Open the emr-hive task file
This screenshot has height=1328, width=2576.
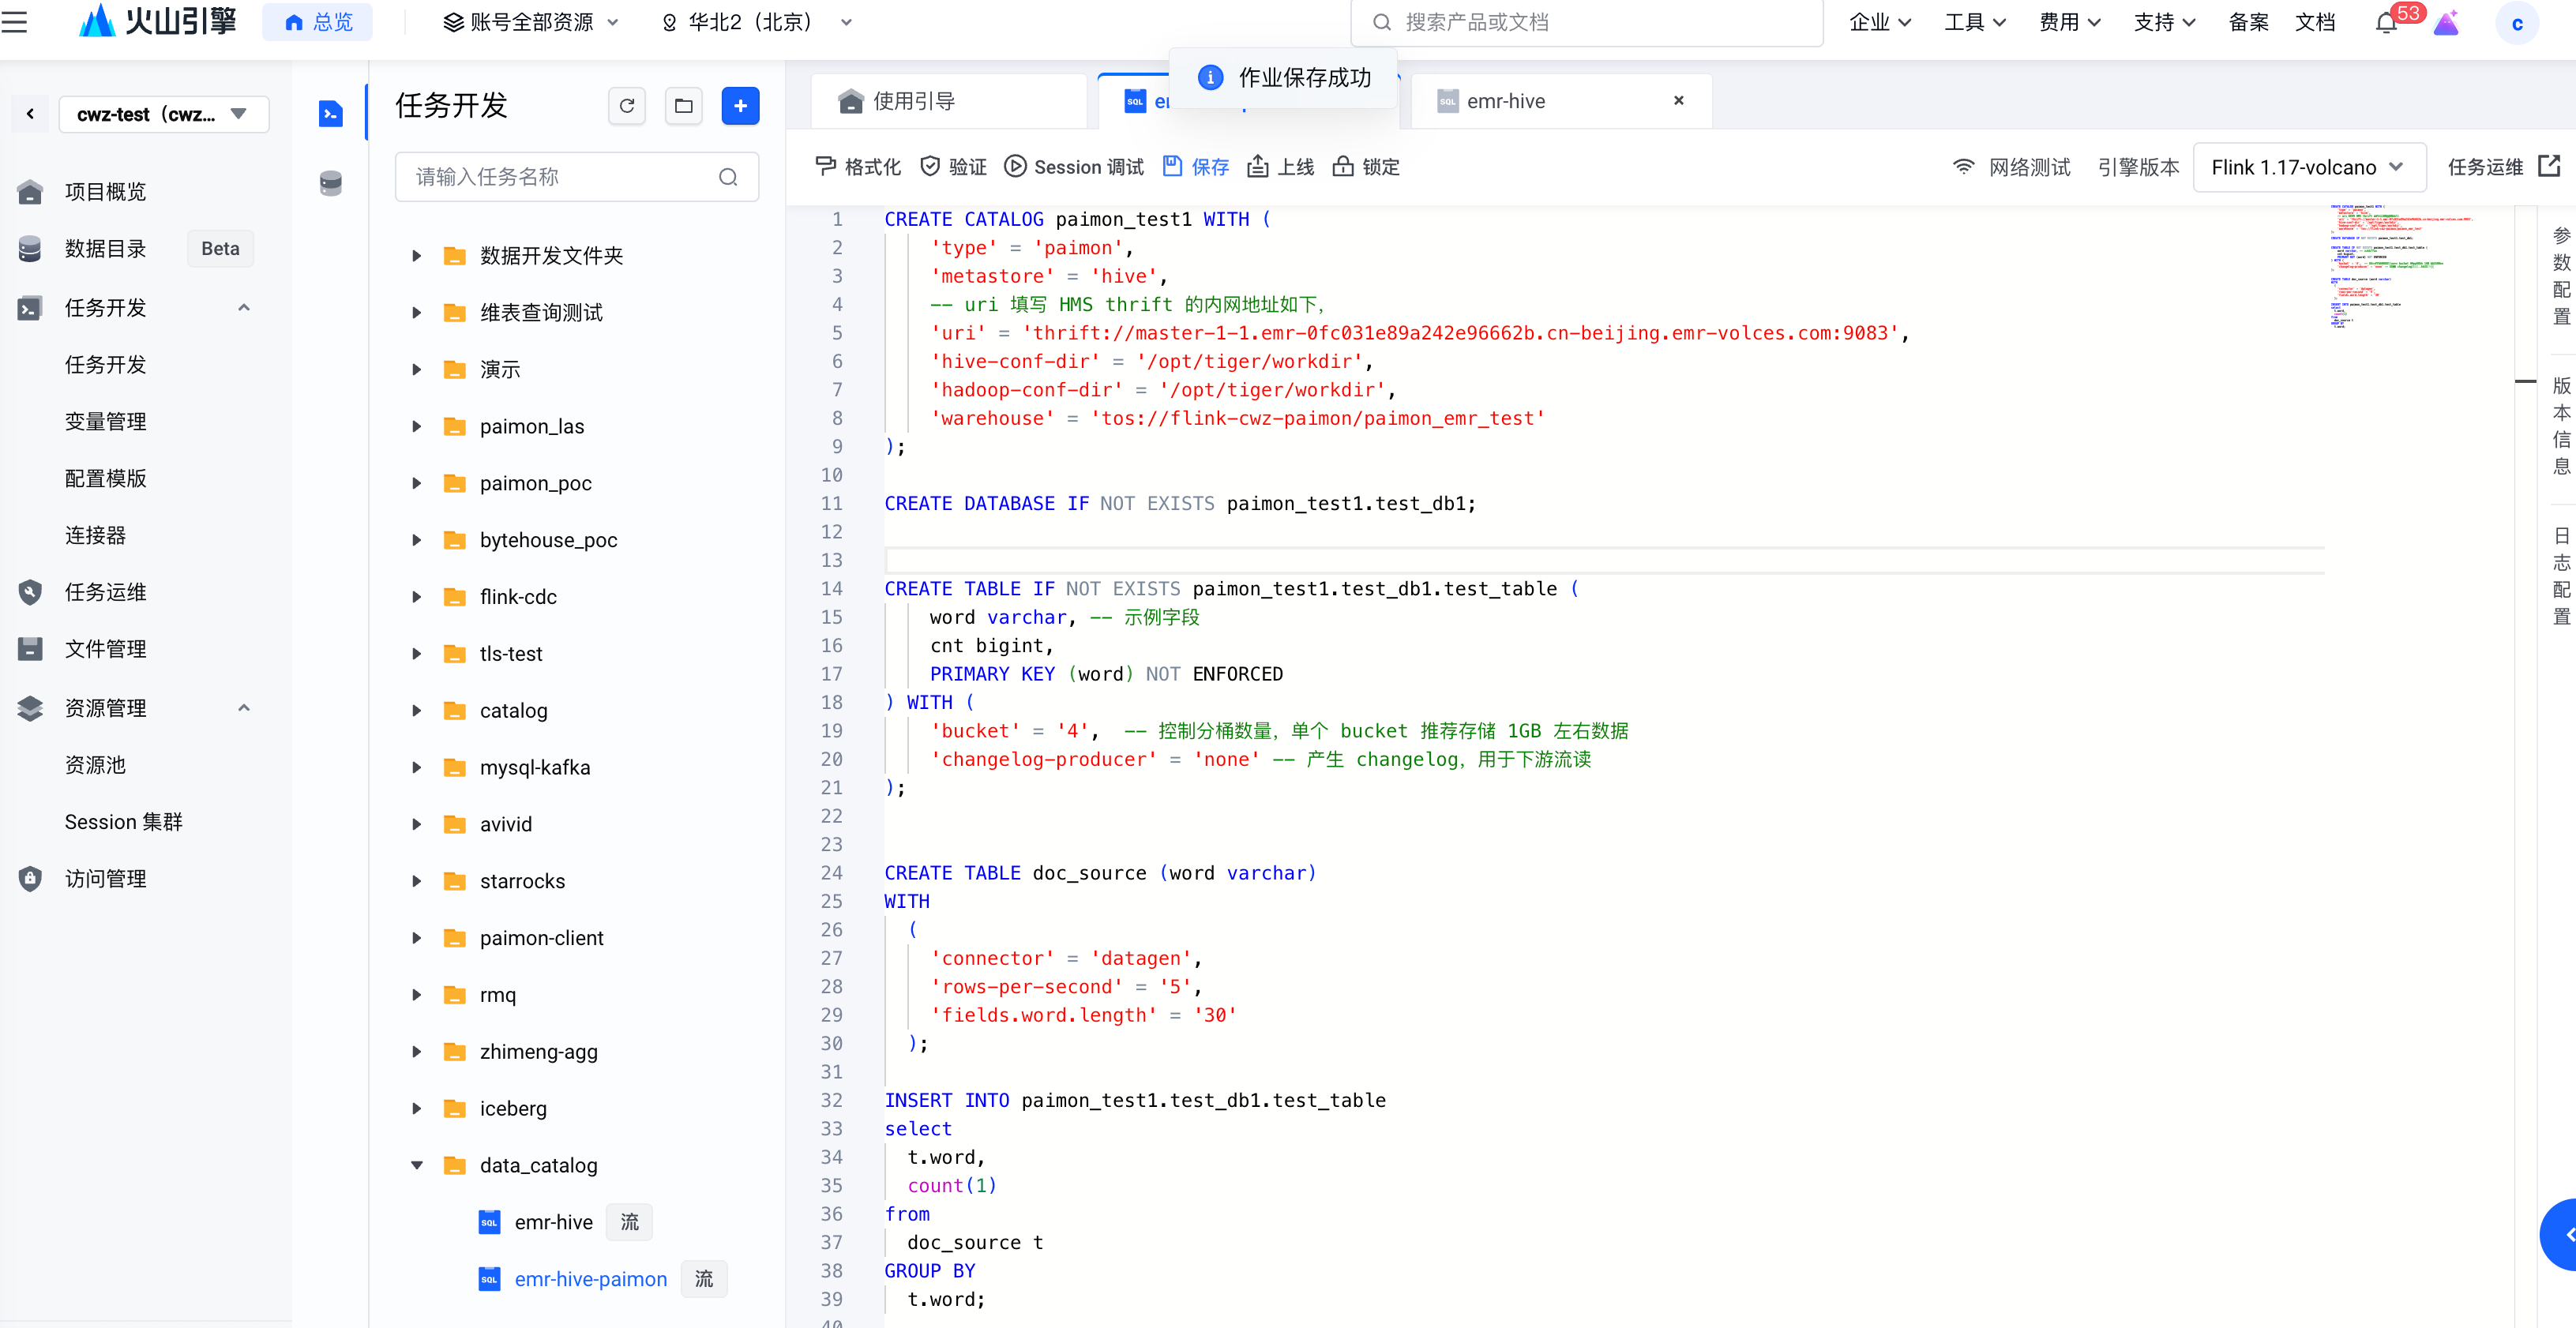click(x=553, y=1222)
